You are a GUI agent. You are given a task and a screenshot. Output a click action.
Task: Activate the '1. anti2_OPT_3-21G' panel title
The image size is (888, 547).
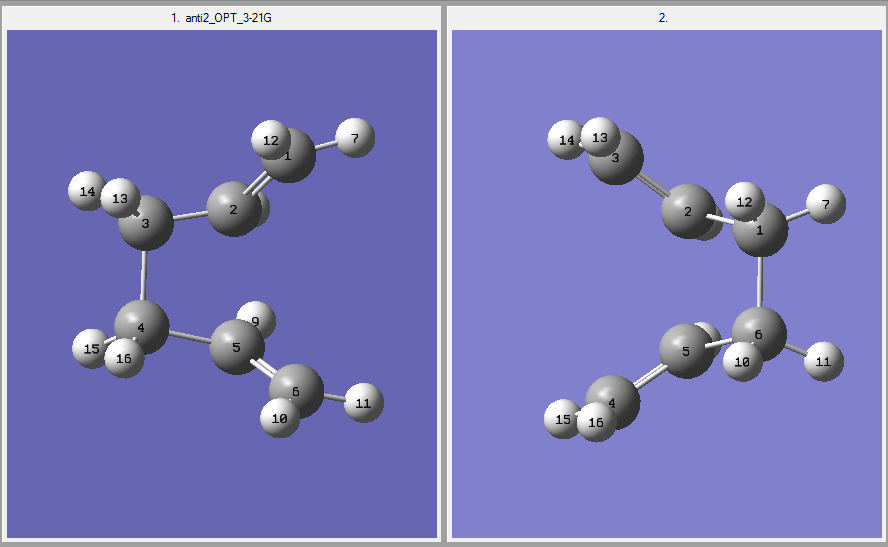[x=221, y=18]
